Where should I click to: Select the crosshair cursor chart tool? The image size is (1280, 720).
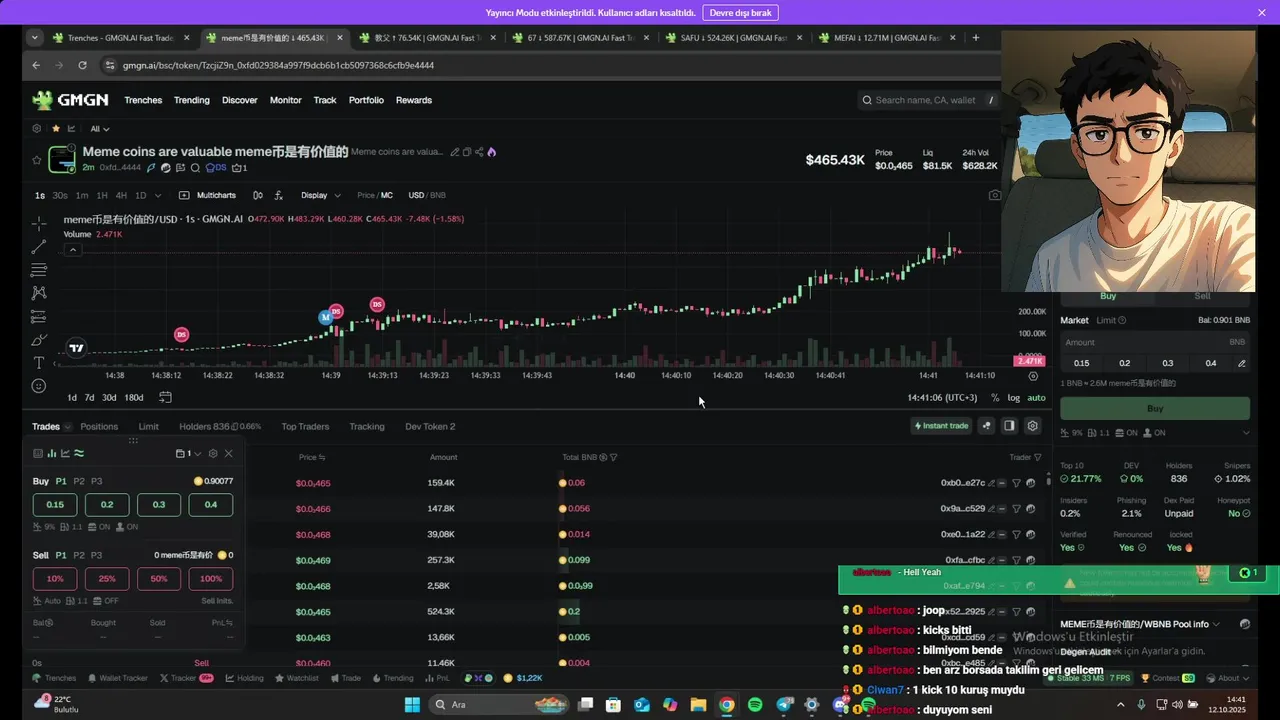[x=38, y=223]
